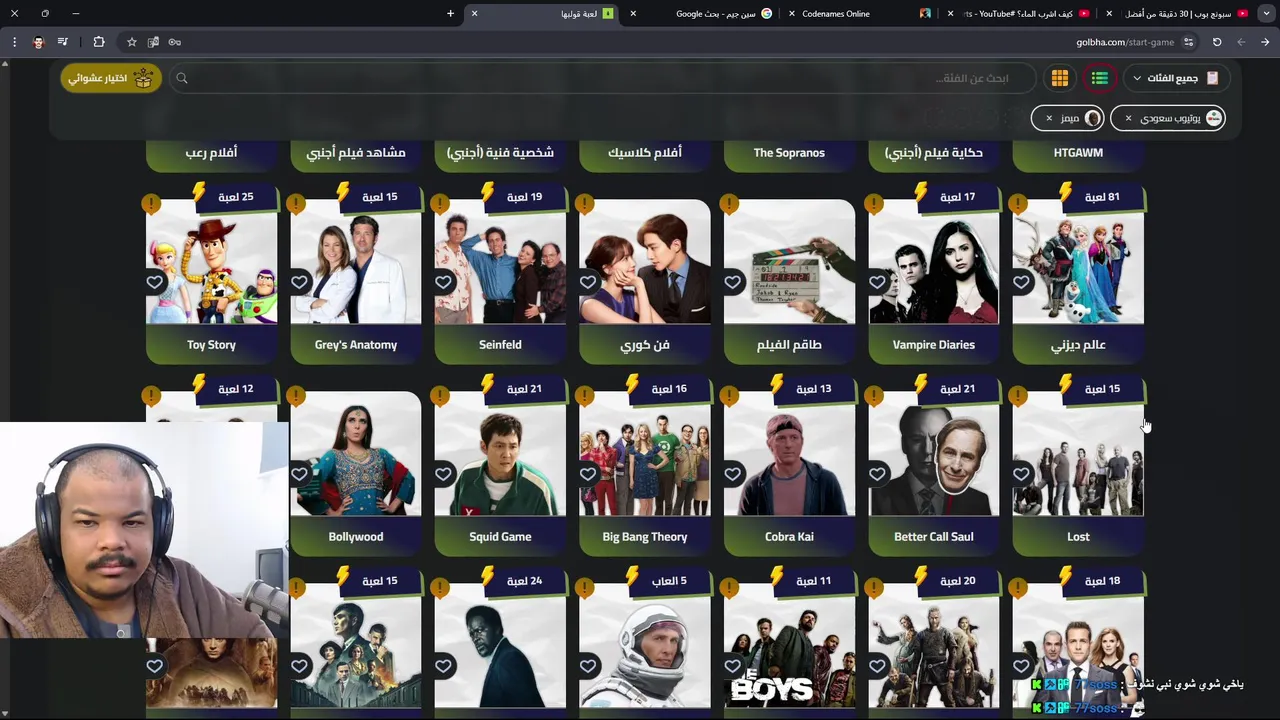This screenshot has width=1280, height=720.
Task: Favorite Better Call Saul with the heart
Action: pos(877,474)
